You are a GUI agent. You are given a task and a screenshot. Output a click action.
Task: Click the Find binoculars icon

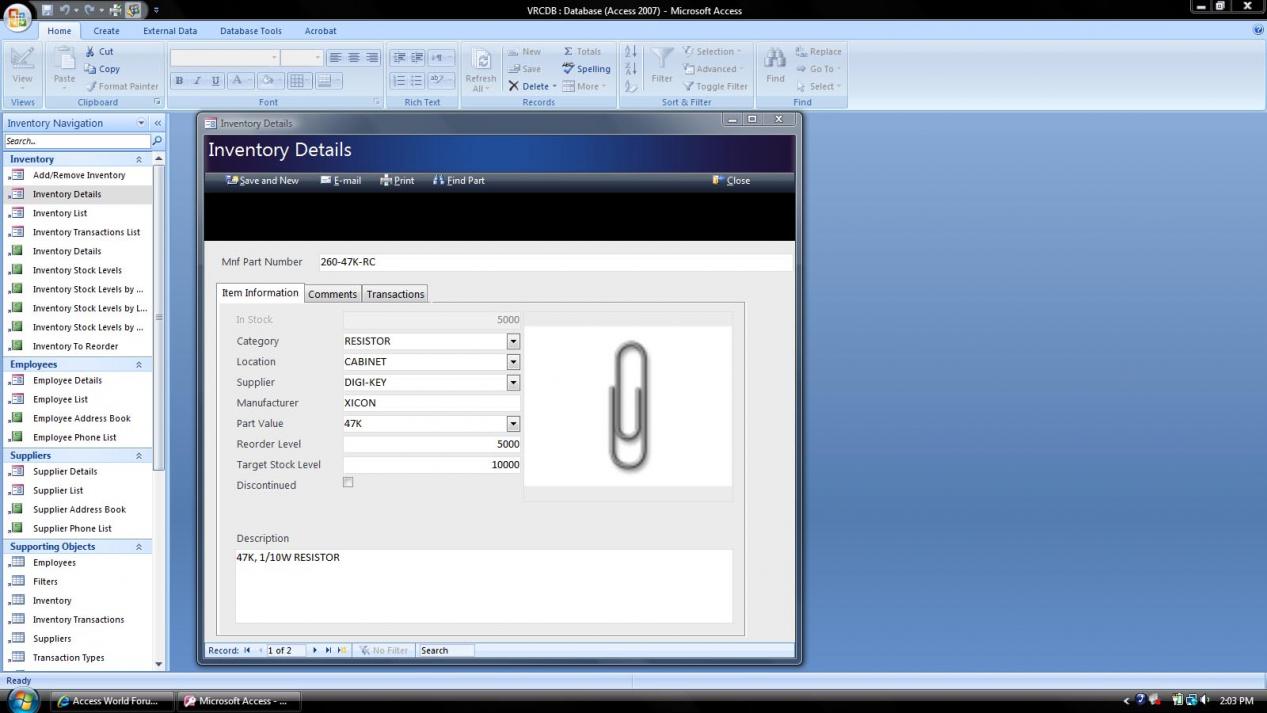pos(775,58)
